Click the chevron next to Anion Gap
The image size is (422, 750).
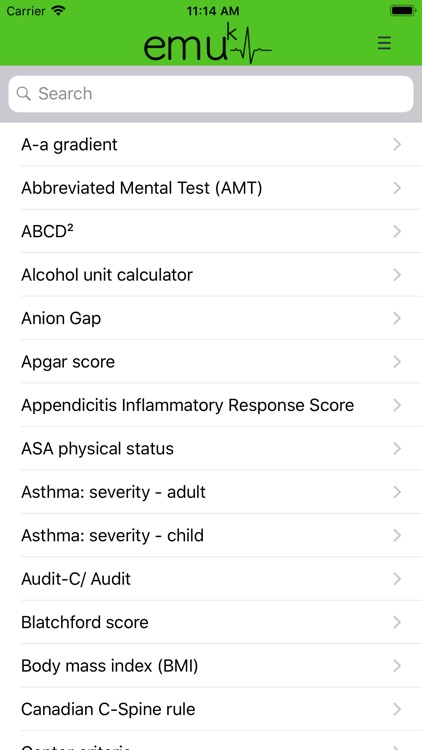point(397,318)
